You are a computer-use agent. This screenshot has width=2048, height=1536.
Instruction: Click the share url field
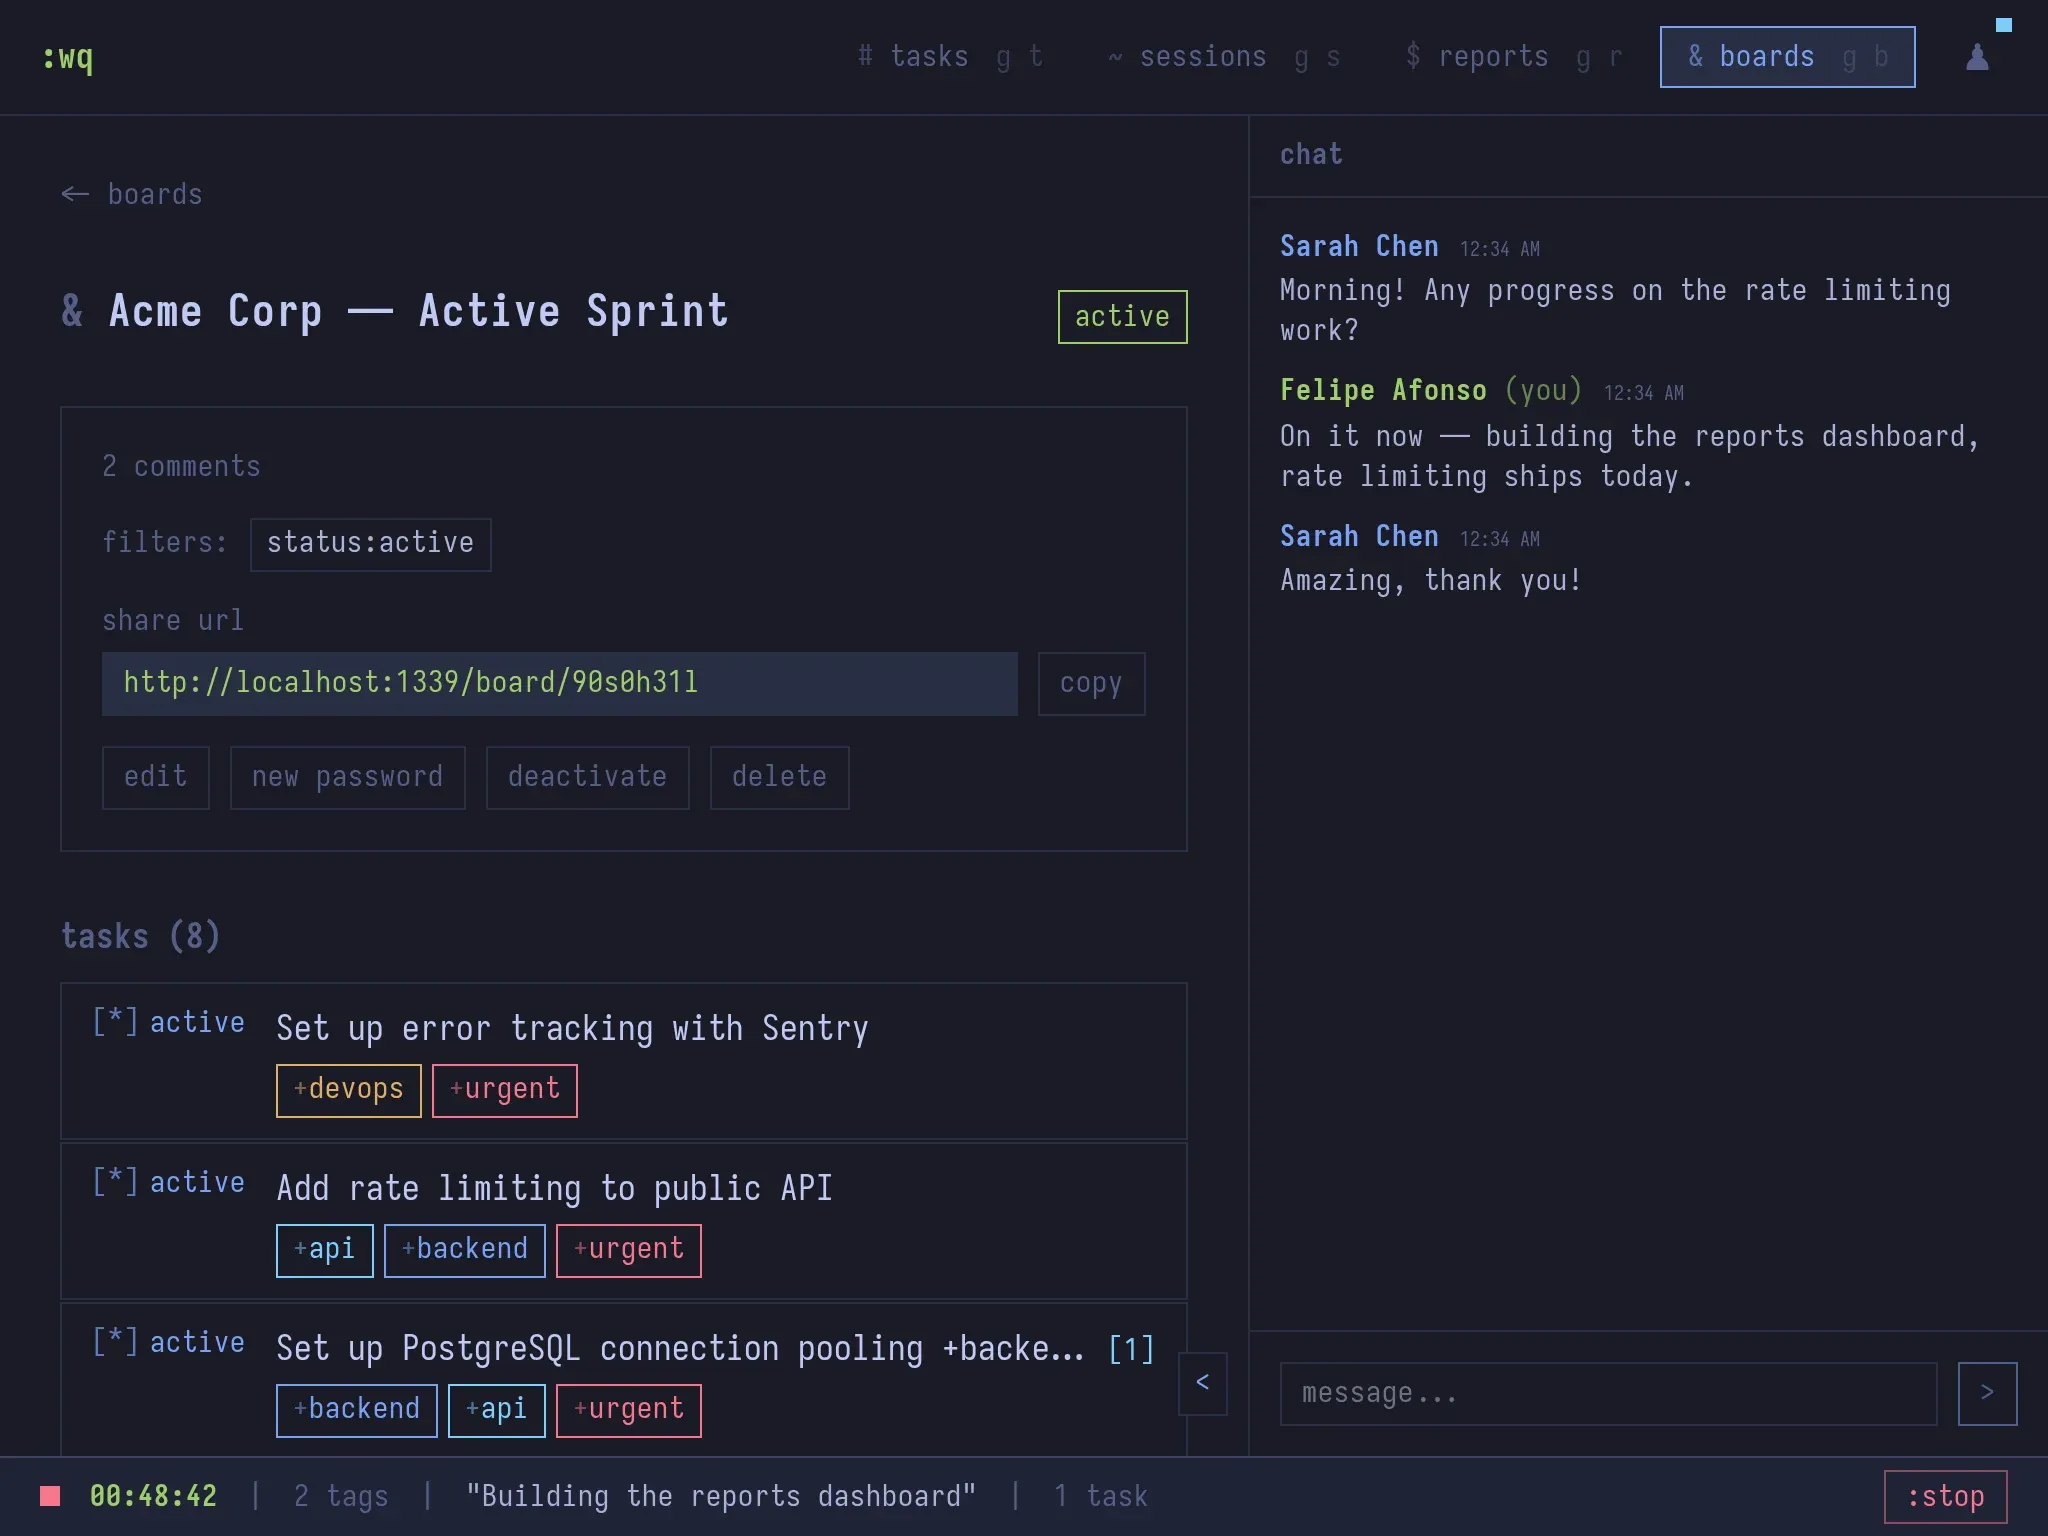[559, 683]
